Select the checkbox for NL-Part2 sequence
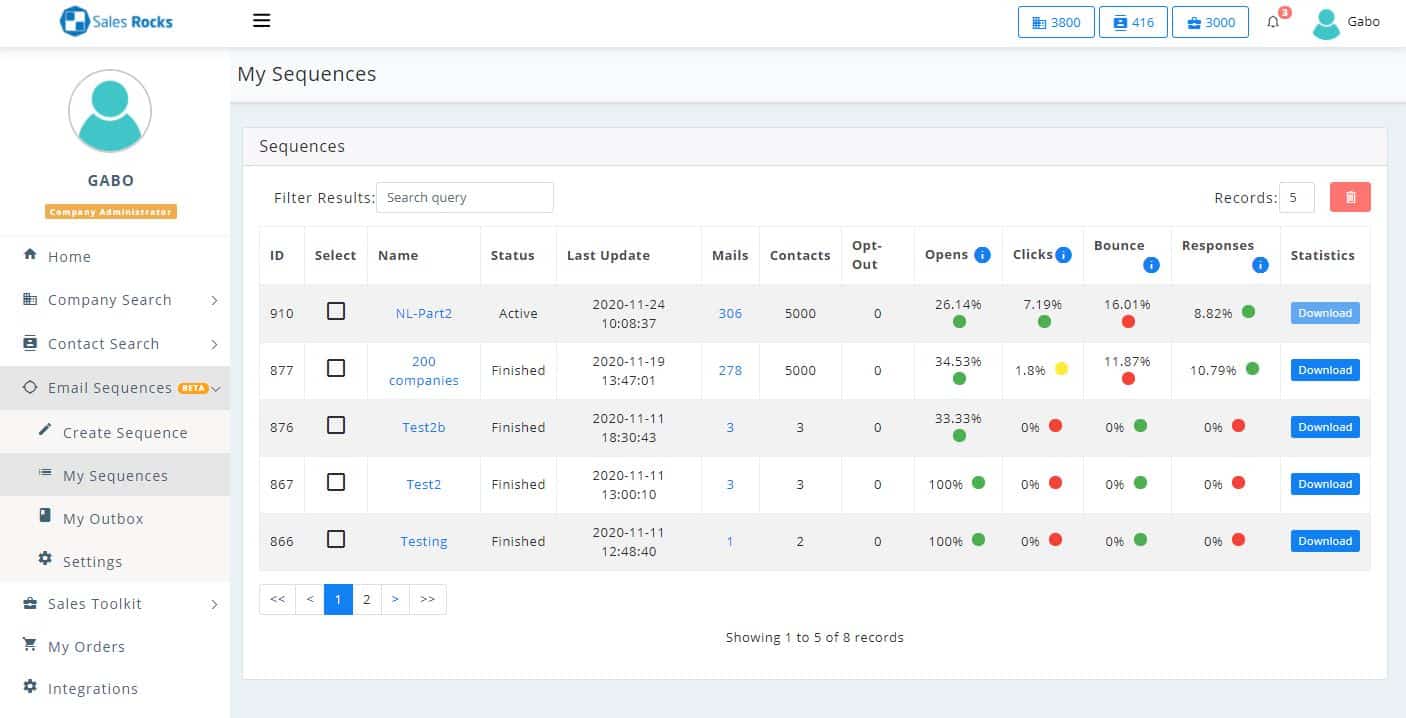Viewport: 1406px width, 718px height. point(336,311)
